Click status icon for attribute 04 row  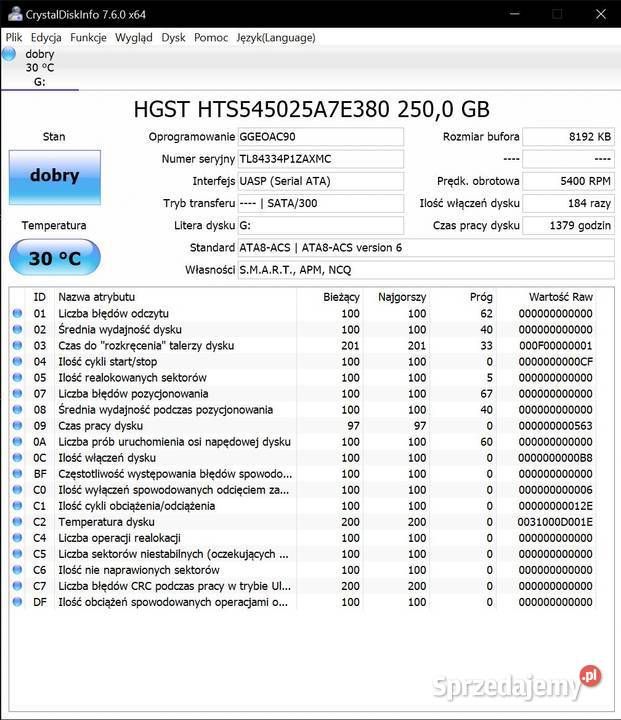click(x=17, y=361)
